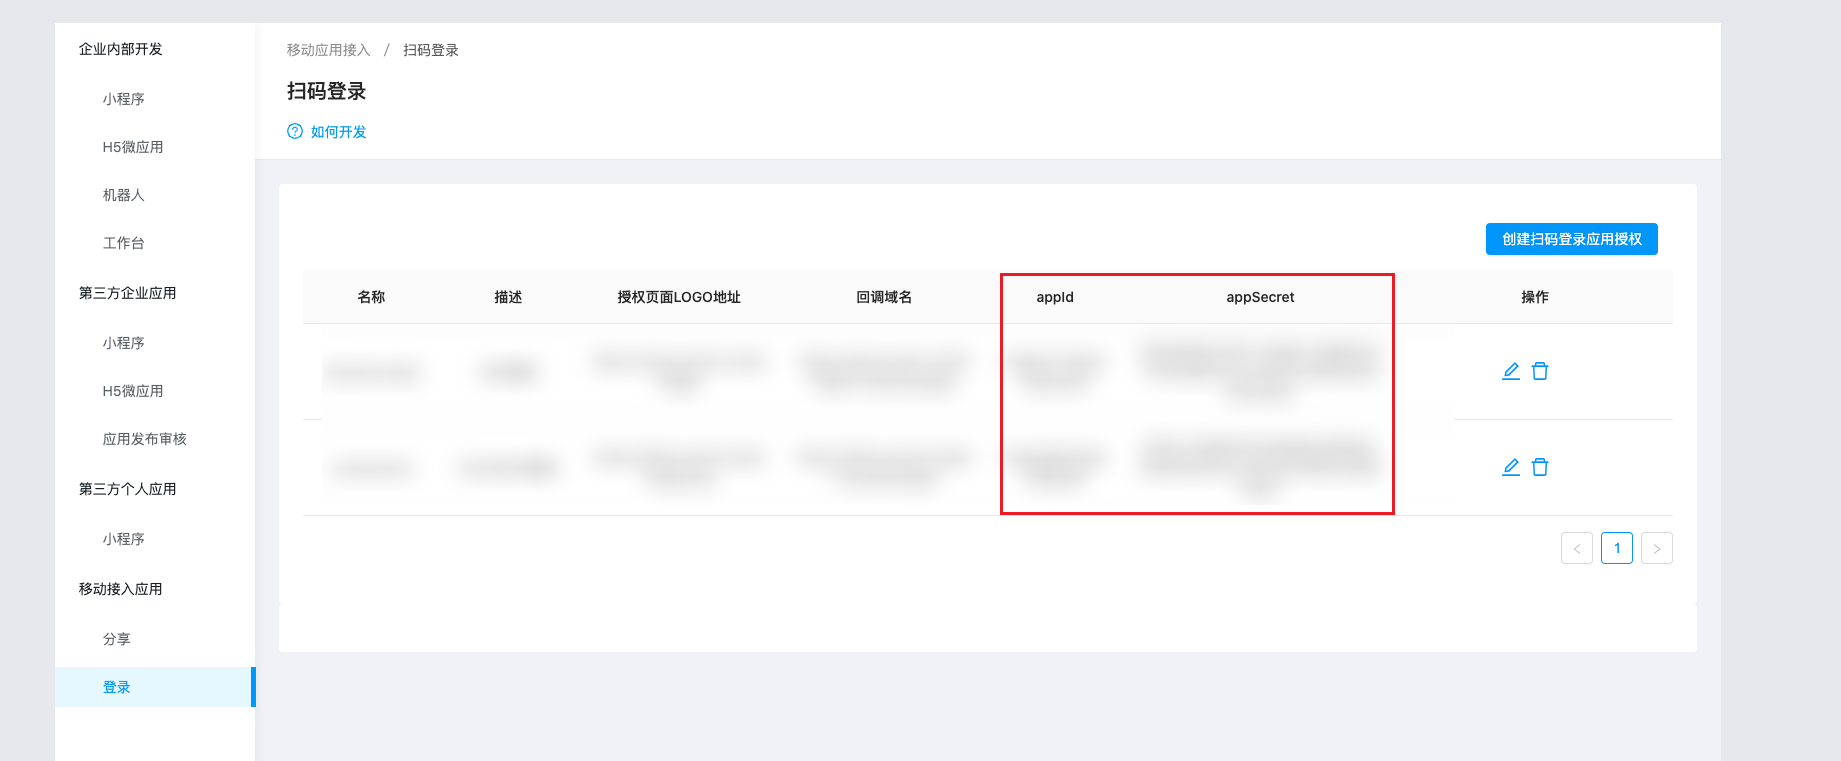Open the 如何开发 help link
Viewport: 1841px width, 761px height.
[338, 132]
